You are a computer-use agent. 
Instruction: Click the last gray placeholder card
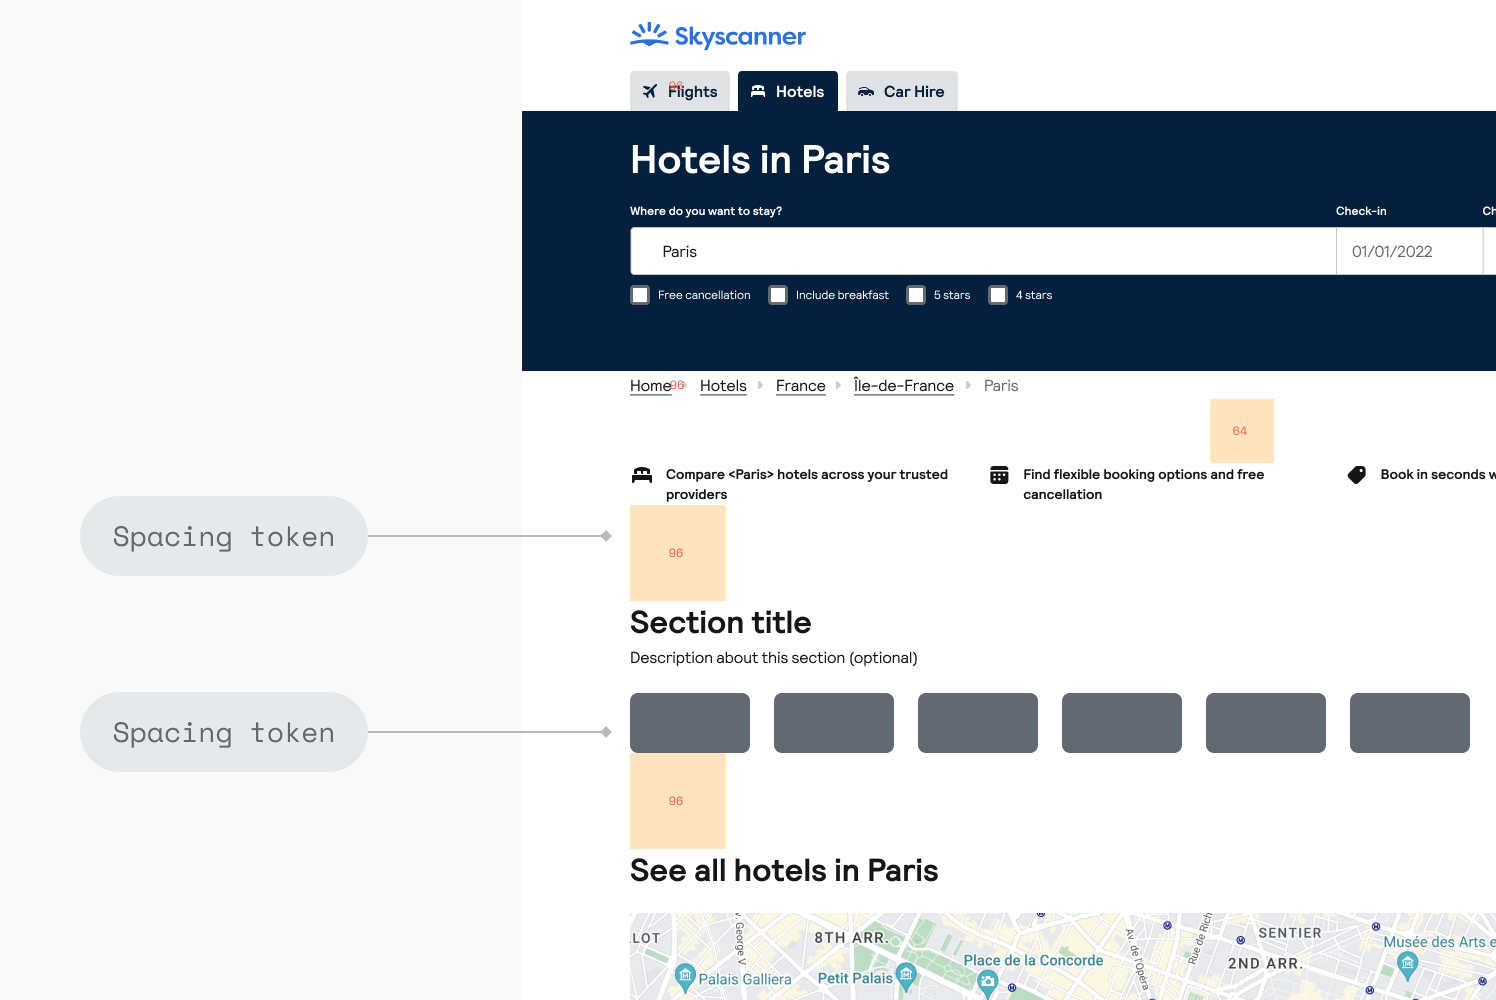1410,723
